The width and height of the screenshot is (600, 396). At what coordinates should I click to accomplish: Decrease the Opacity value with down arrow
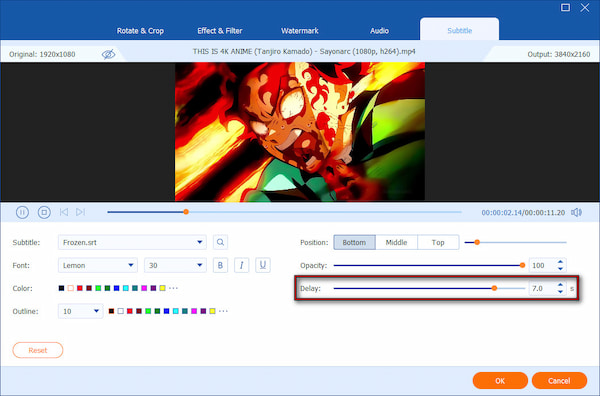coord(560,269)
